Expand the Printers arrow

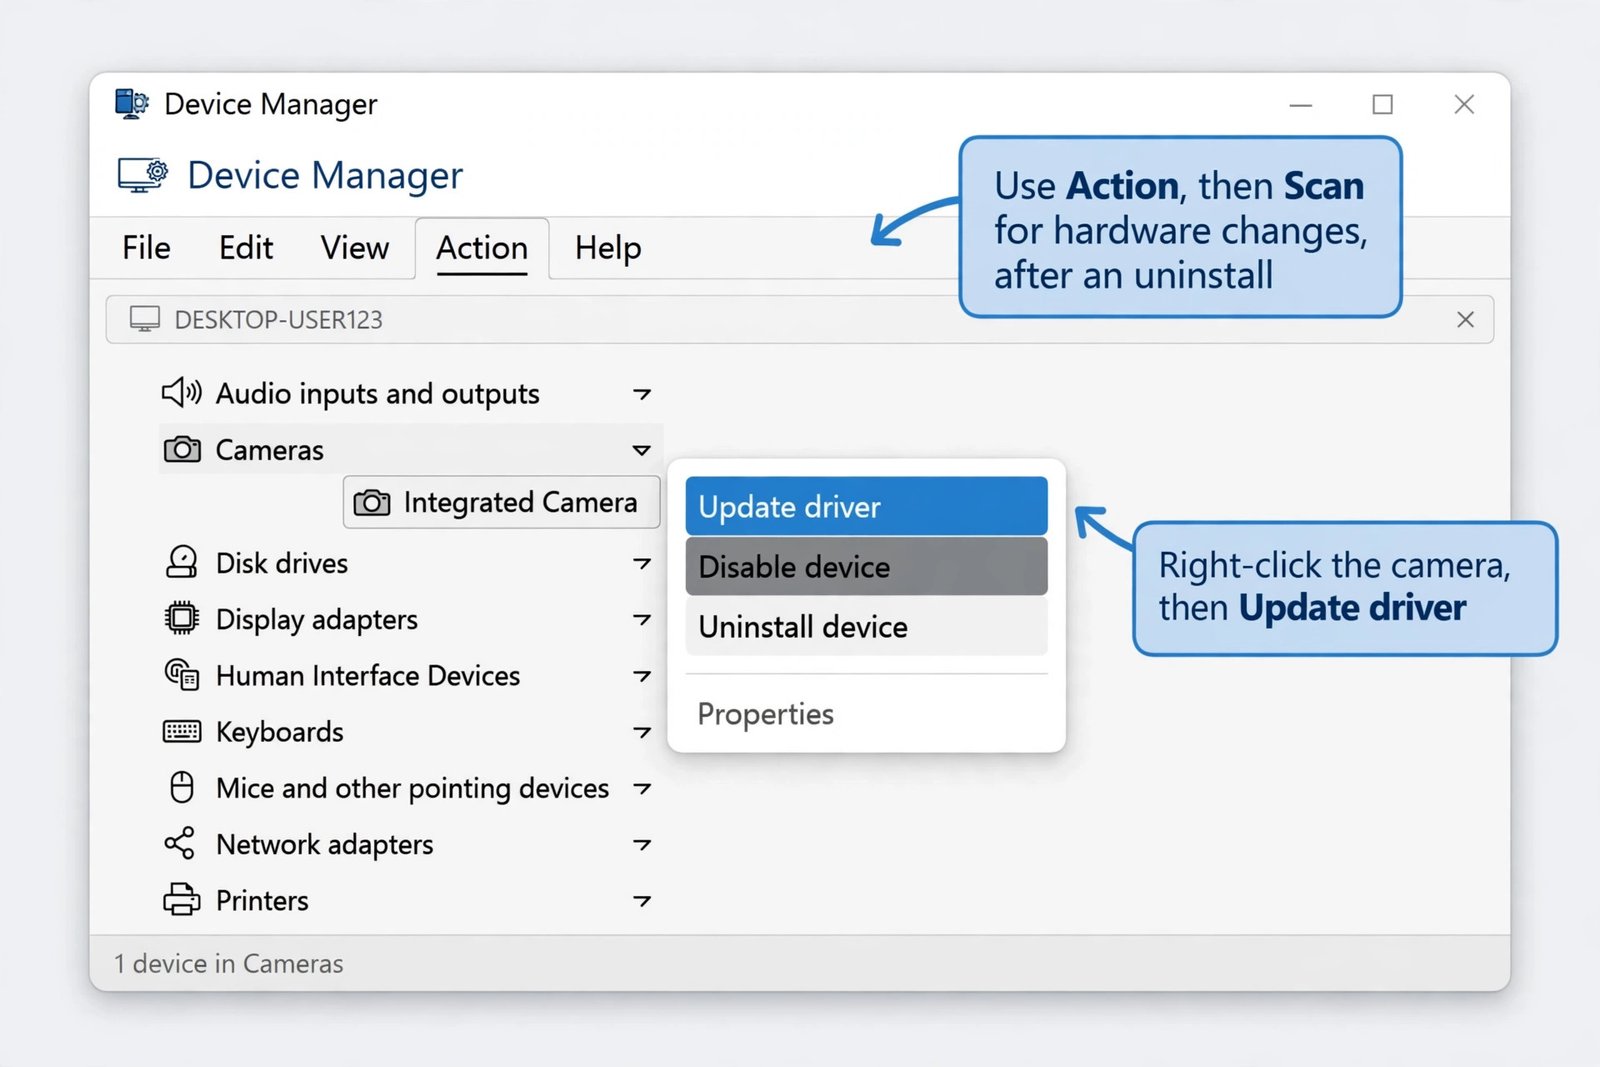642,900
